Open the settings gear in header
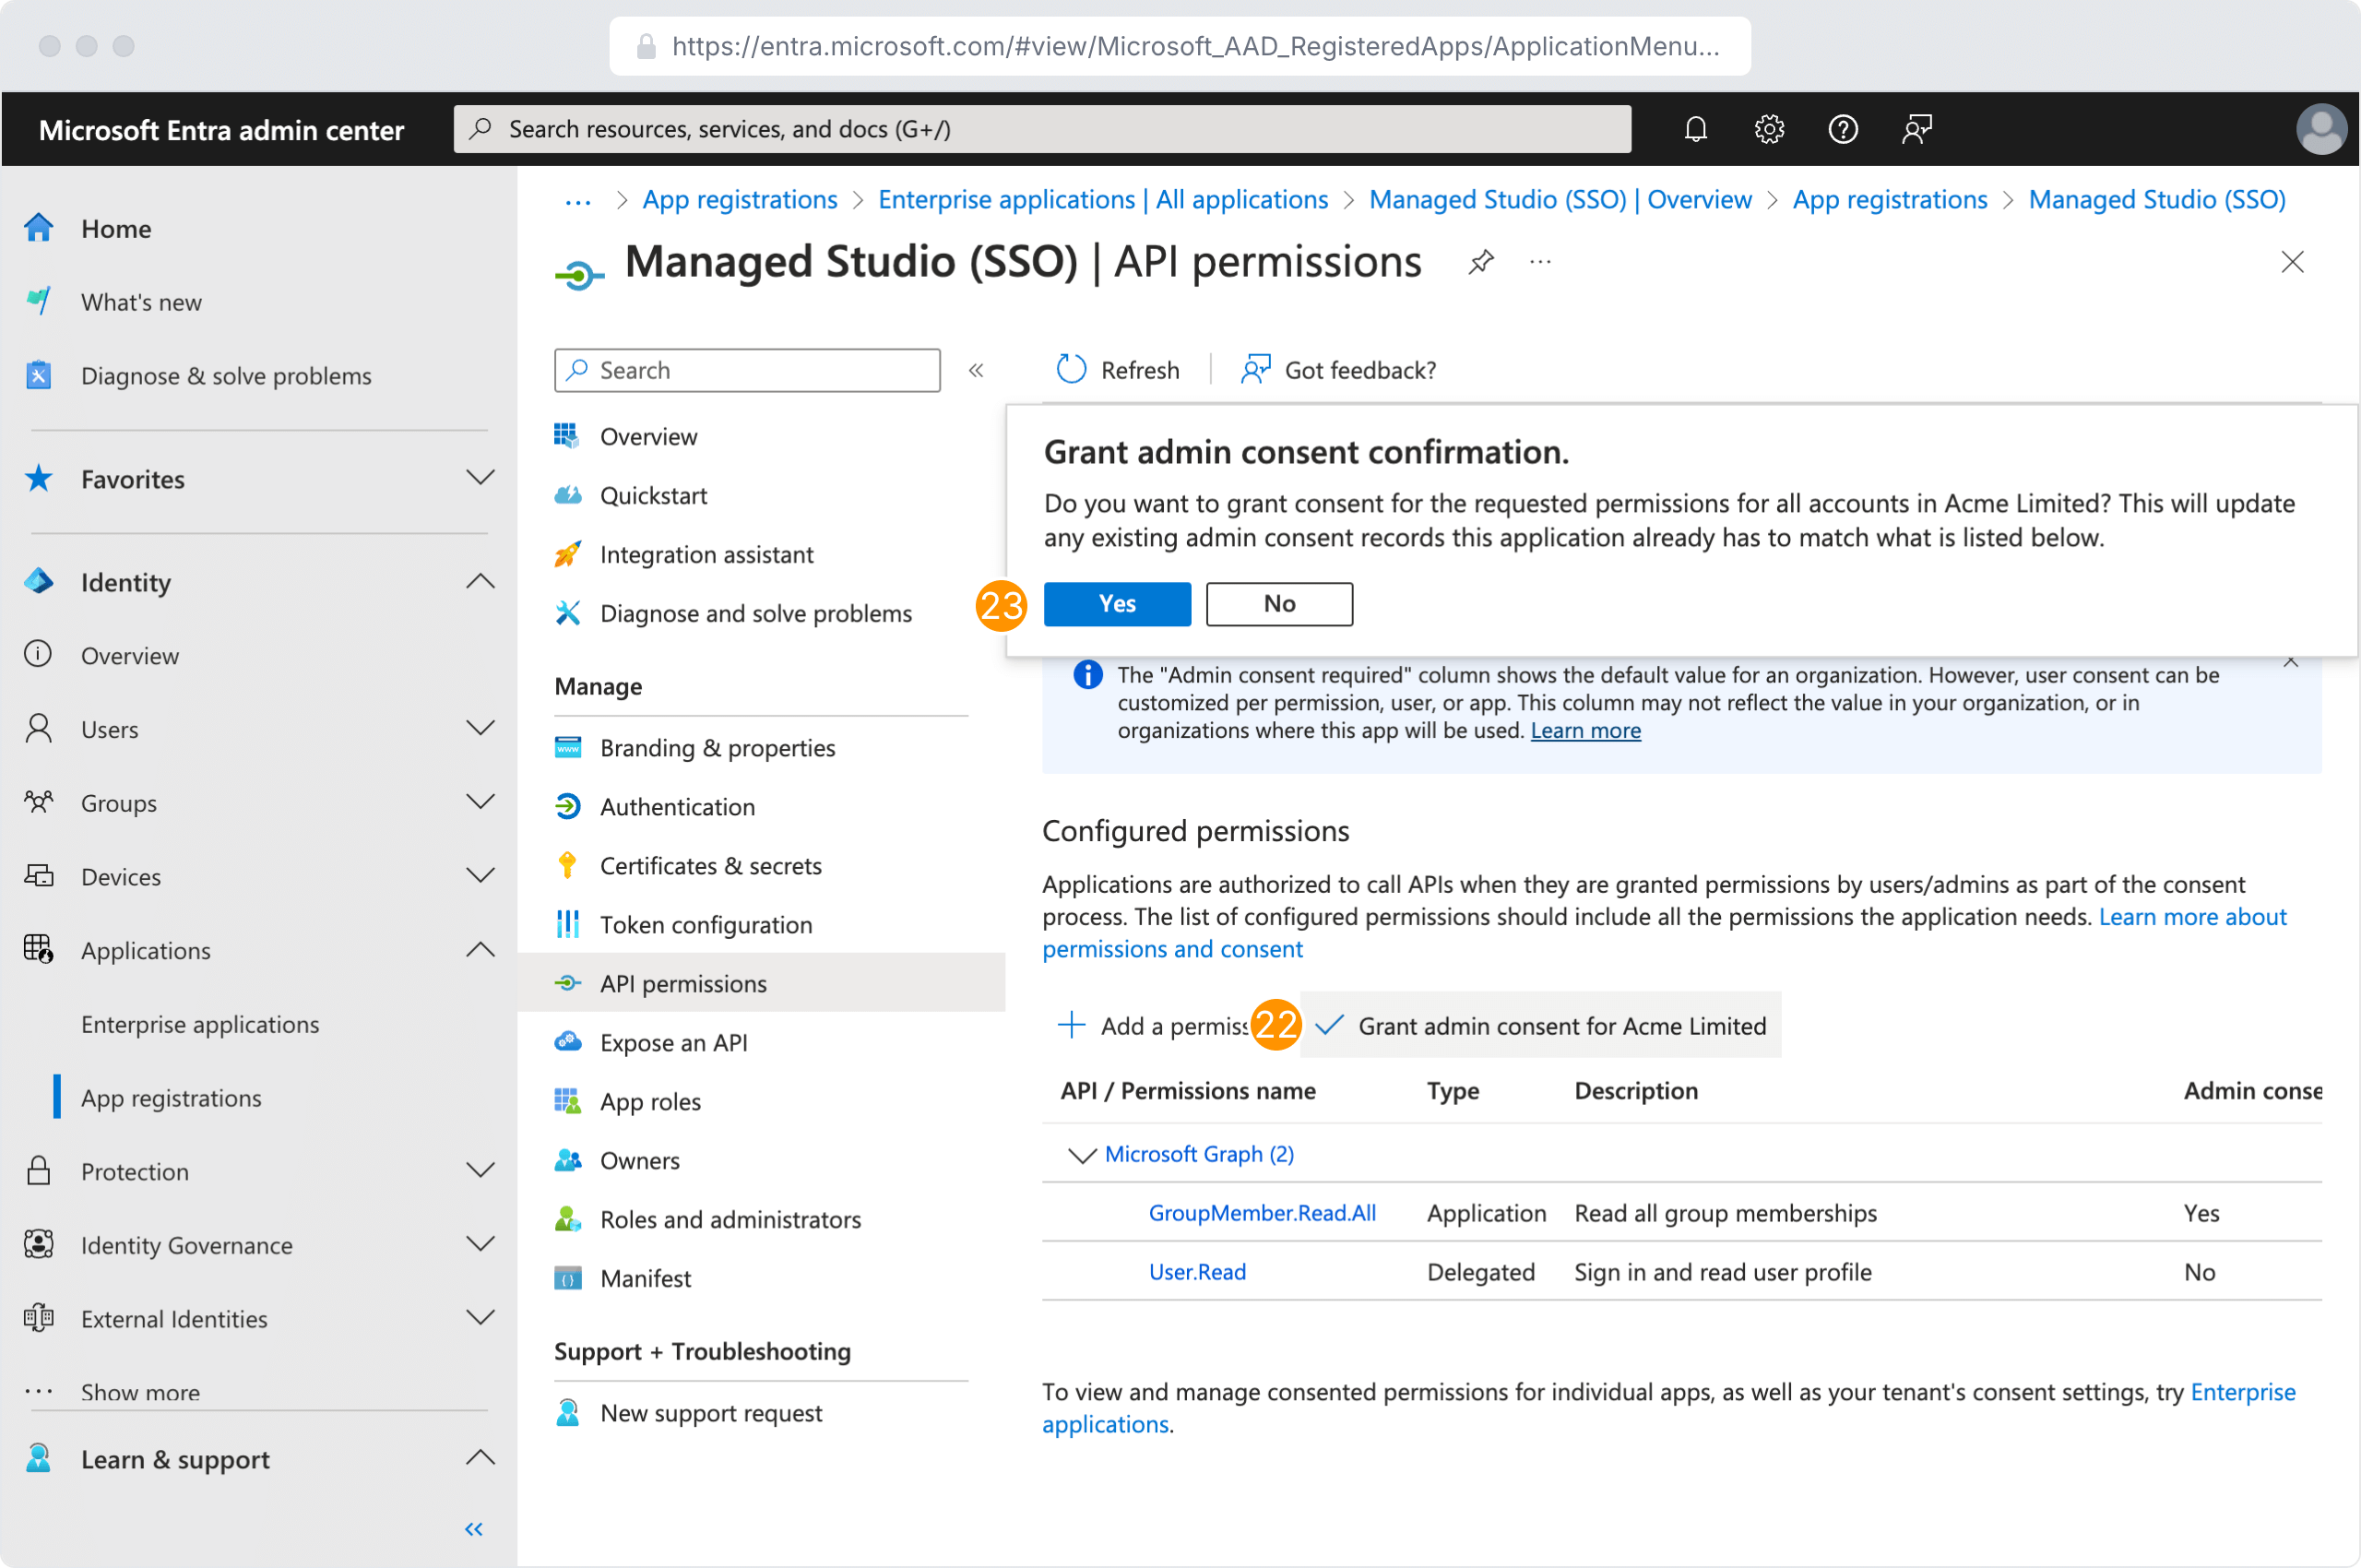 [1768, 129]
